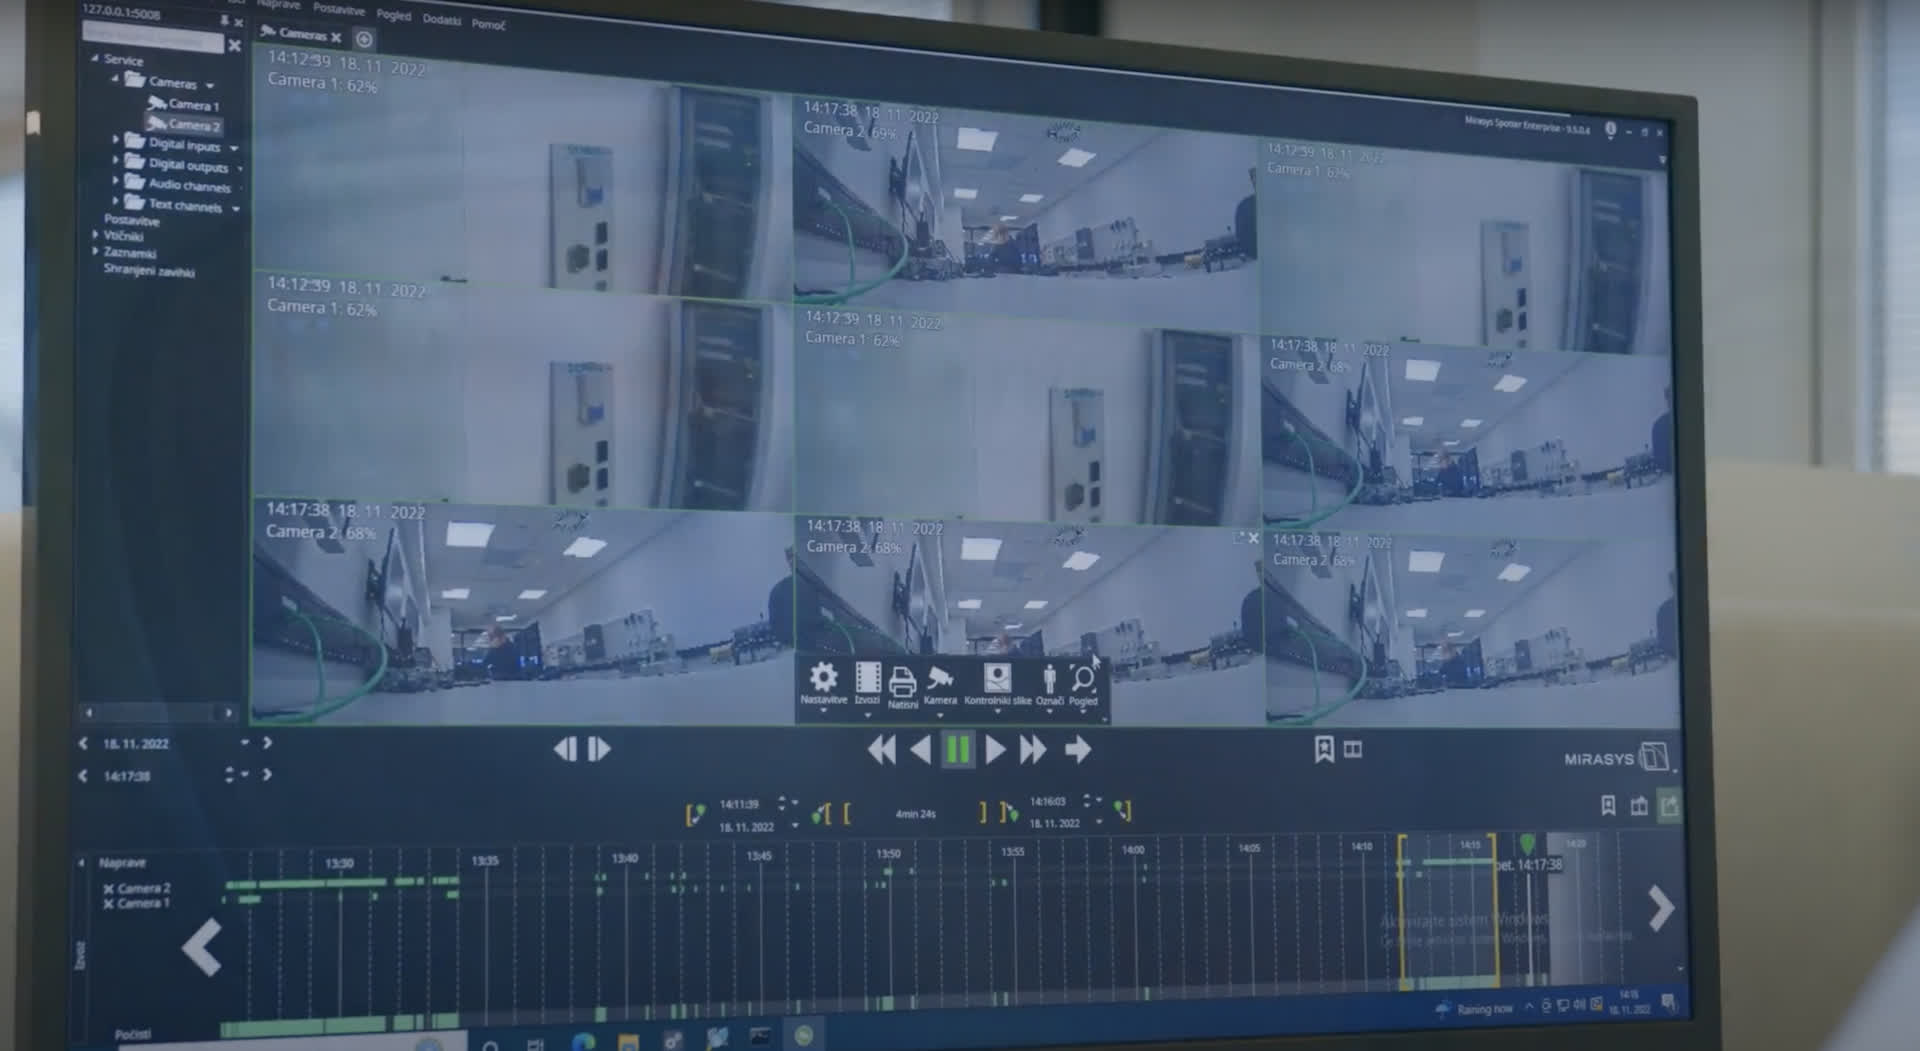Click the Kontrolniki slike icon
The image size is (1920, 1051).
coord(997,680)
